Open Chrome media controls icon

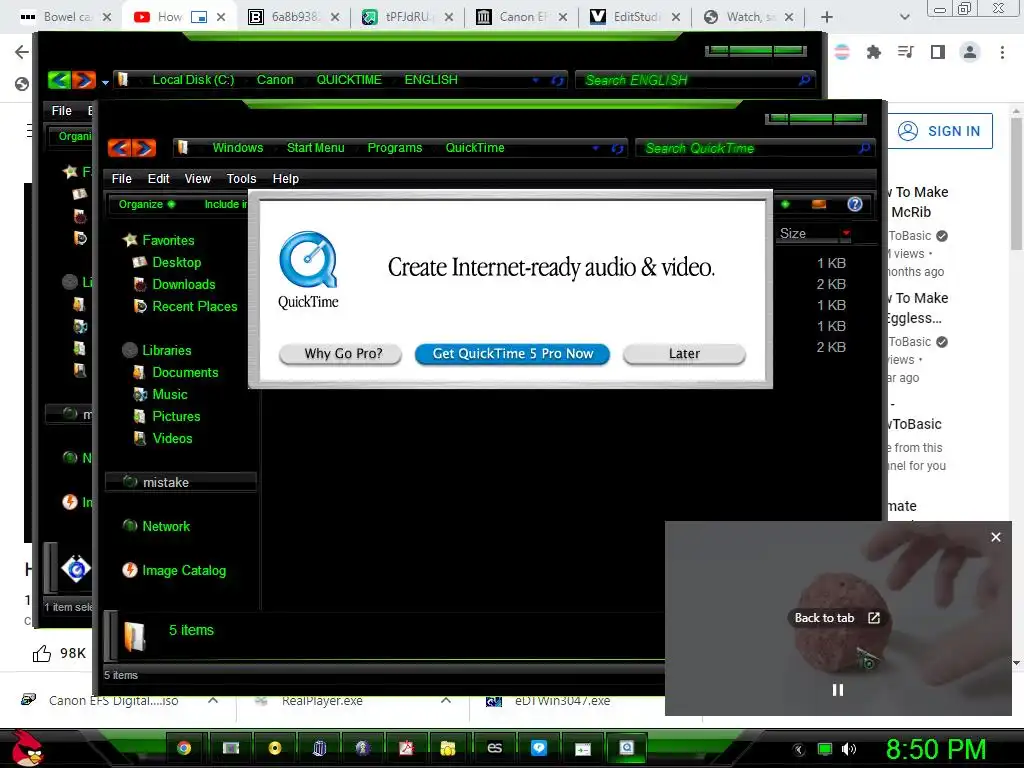pos(906,52)
